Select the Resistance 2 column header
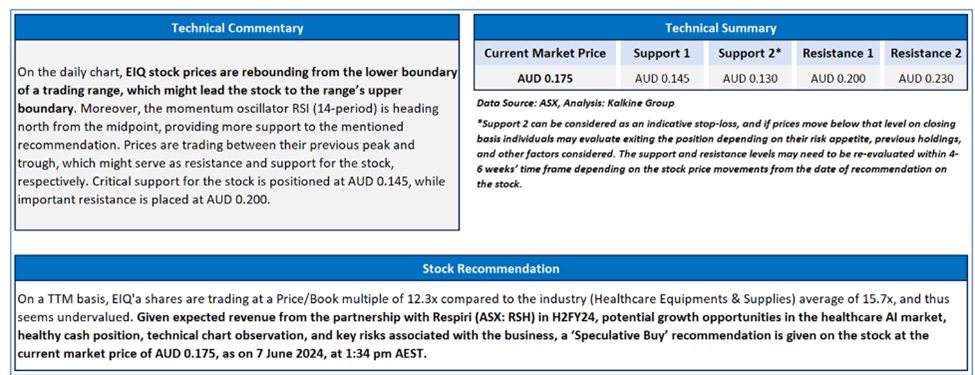Image resolution: width=975 pixels, height=375 pixels. [925, 53]
